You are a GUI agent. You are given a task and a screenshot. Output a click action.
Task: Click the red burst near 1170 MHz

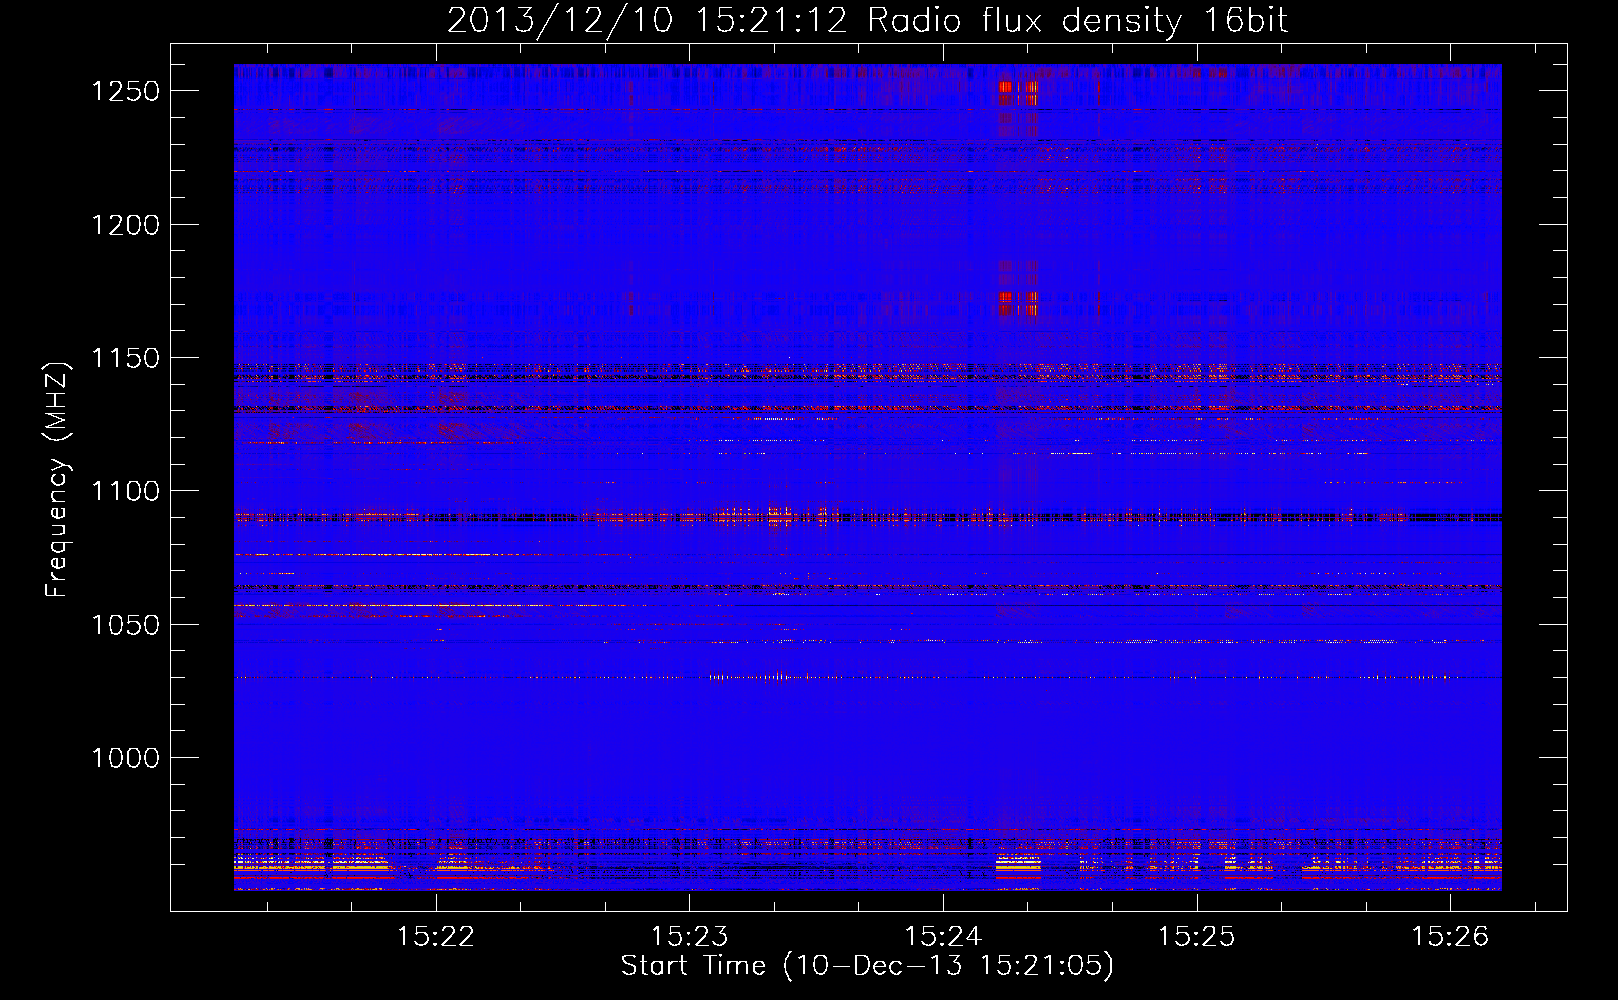(1017, 303)
